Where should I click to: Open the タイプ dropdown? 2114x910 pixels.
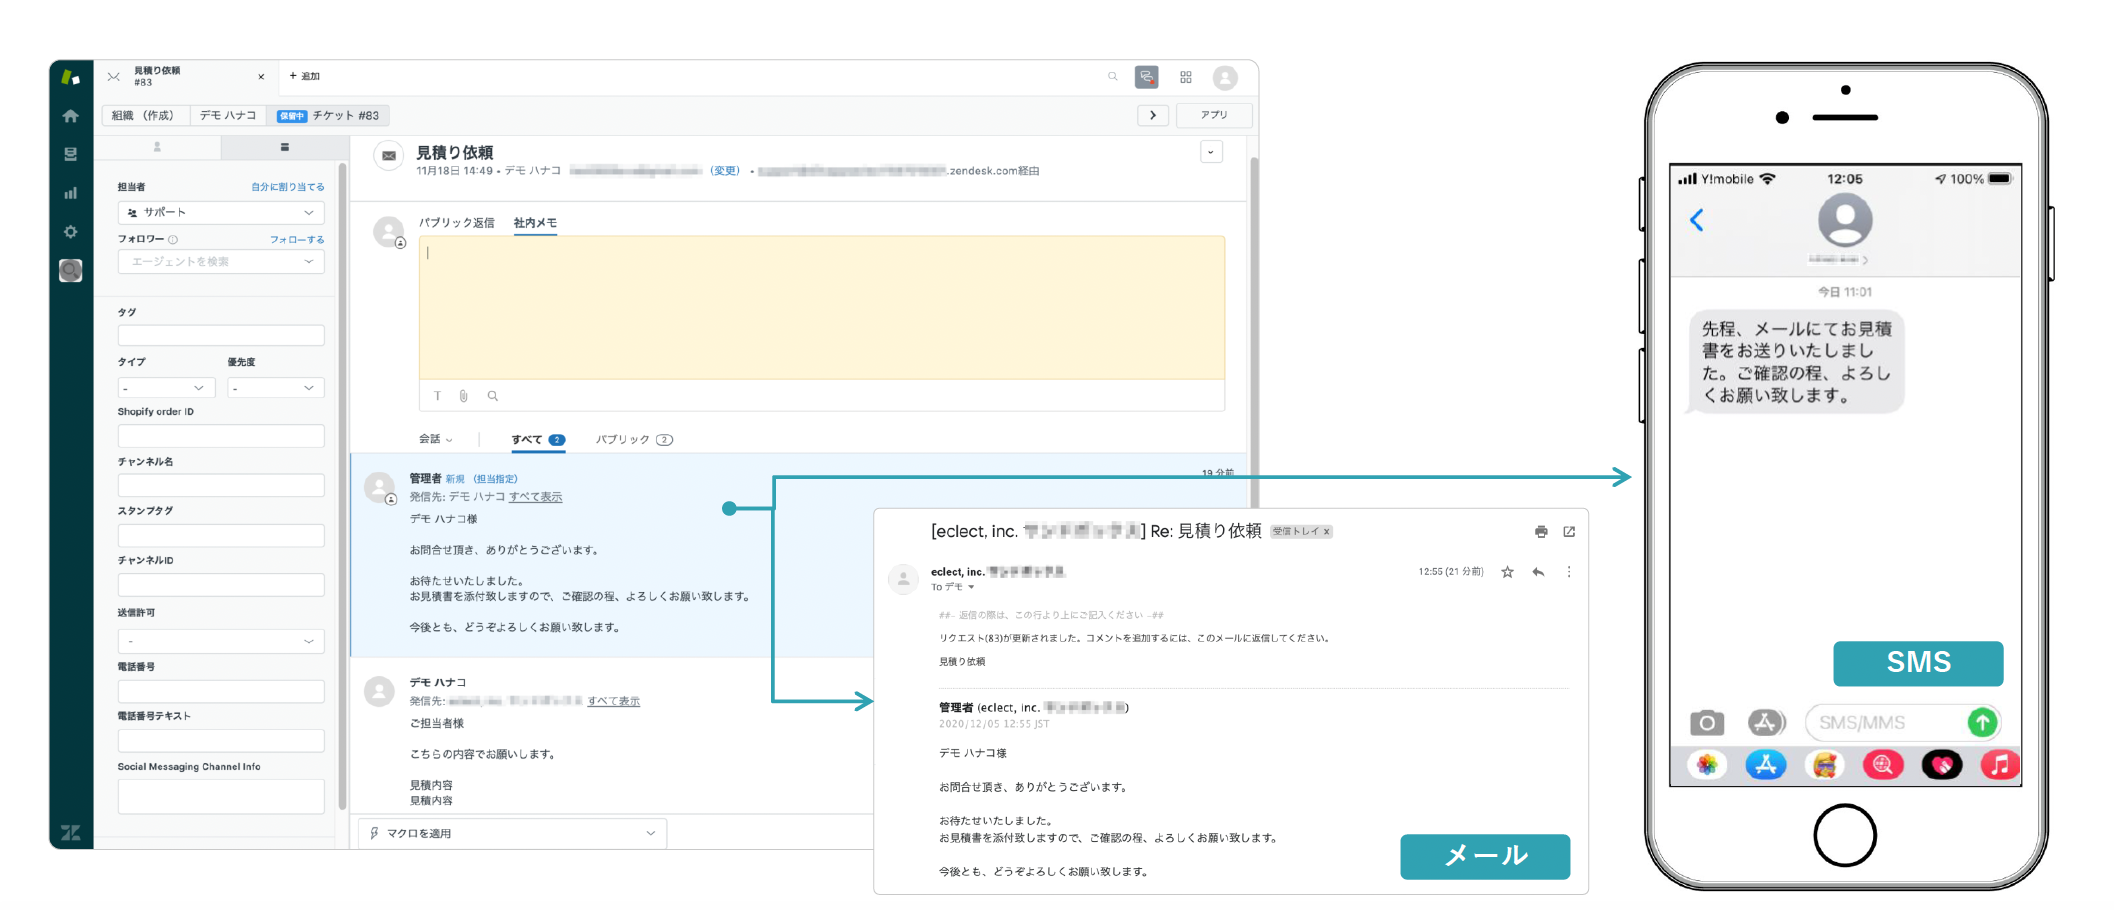click(166, 388)
